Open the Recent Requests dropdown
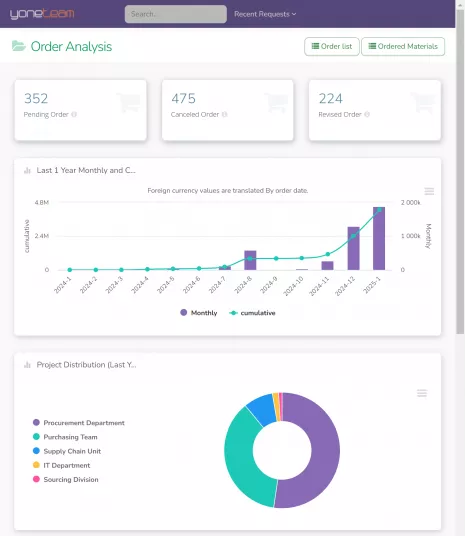The image size is (465, 536). 265,14
